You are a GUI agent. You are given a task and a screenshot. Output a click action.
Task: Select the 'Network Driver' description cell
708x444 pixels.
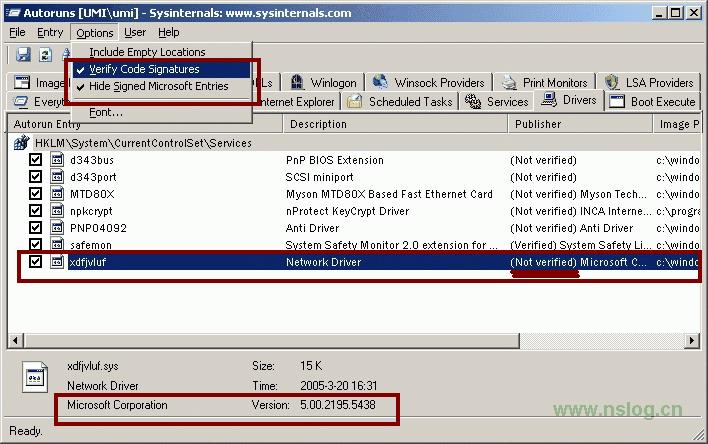point(323,262)
